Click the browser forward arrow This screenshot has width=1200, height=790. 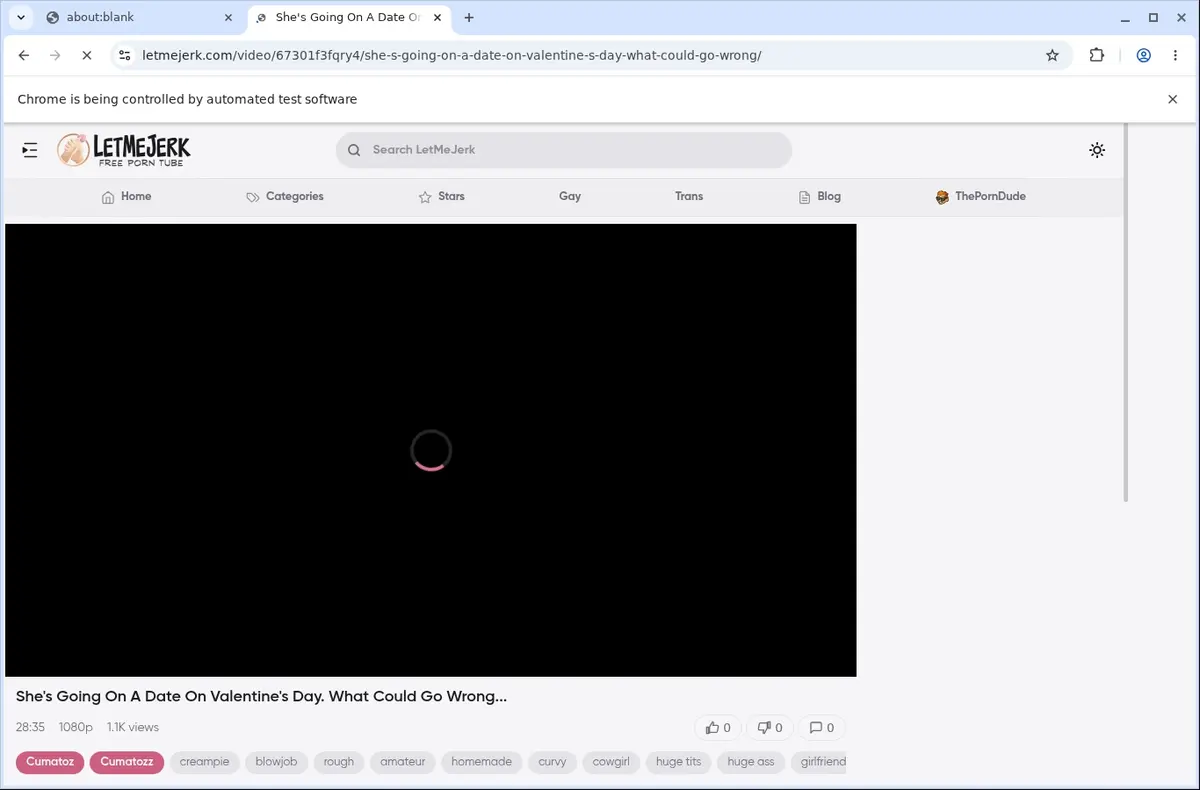tap(55, 55)
